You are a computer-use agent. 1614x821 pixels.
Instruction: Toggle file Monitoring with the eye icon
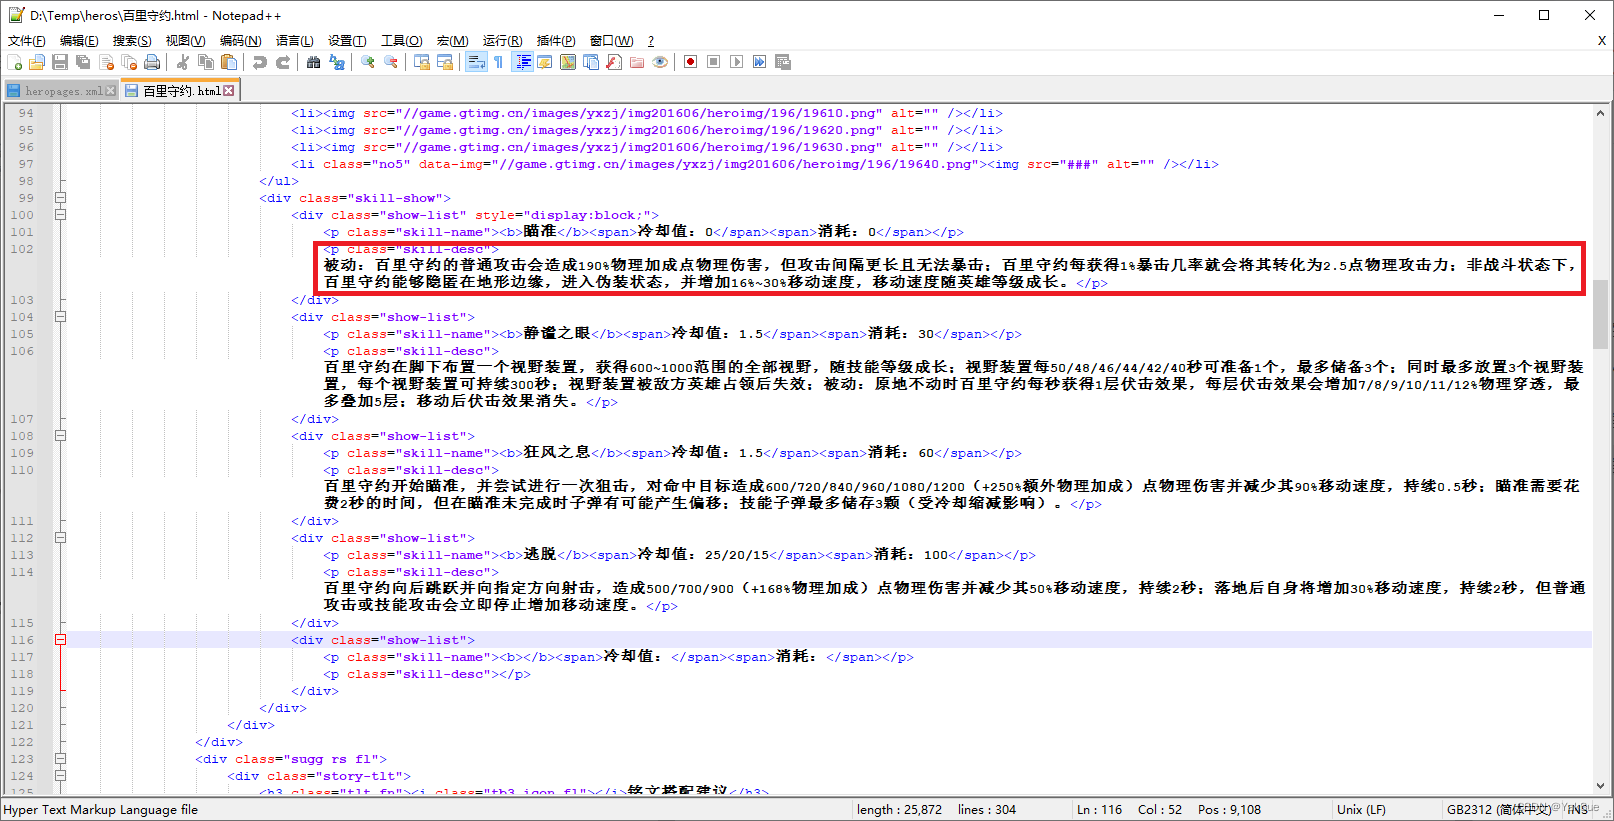tap(660, 62)
